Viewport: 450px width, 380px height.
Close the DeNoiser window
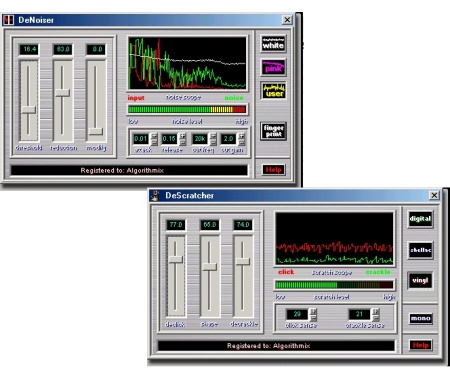pos(287,20)
